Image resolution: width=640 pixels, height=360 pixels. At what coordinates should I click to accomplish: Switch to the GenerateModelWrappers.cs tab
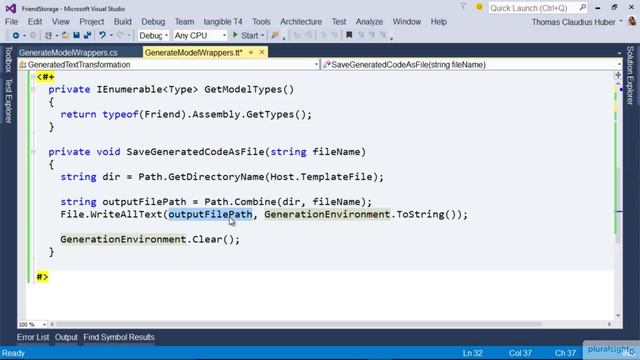[x=68, y=52]
